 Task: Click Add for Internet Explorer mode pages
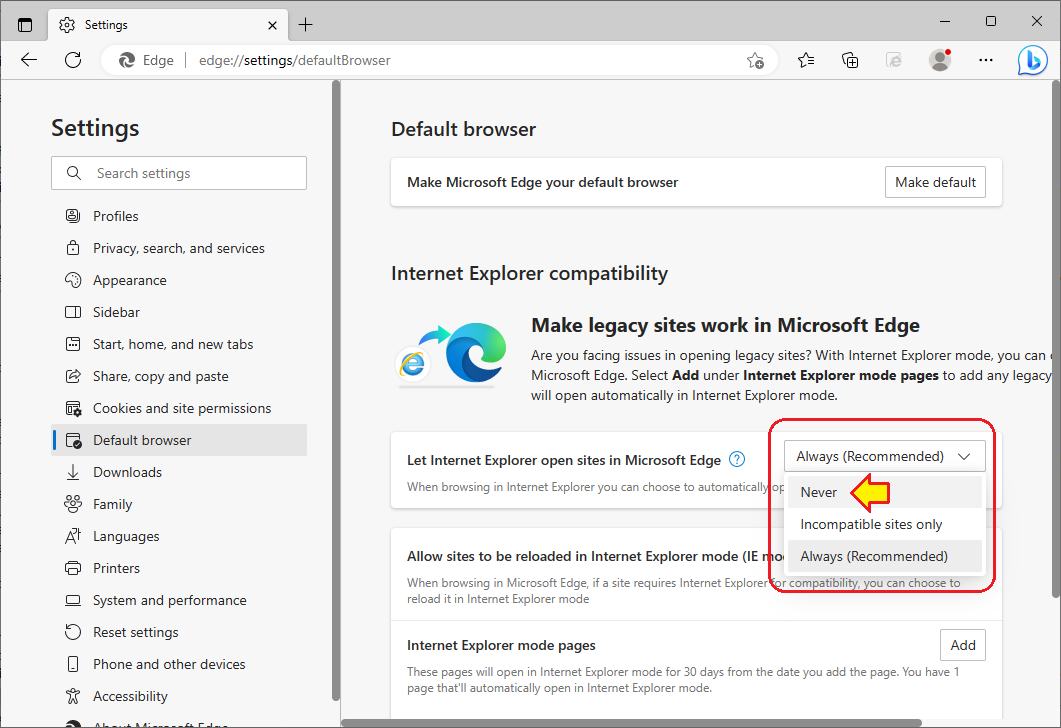point(963,645)
